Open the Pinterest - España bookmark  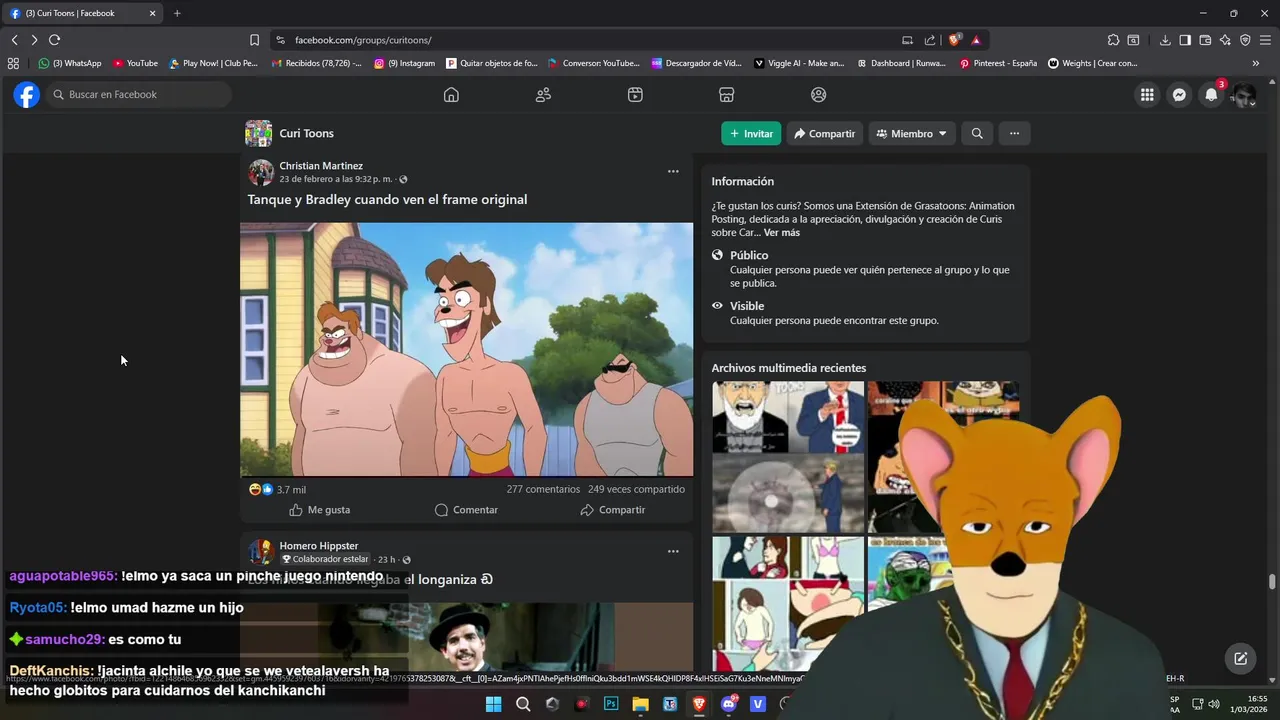[998, 63]
